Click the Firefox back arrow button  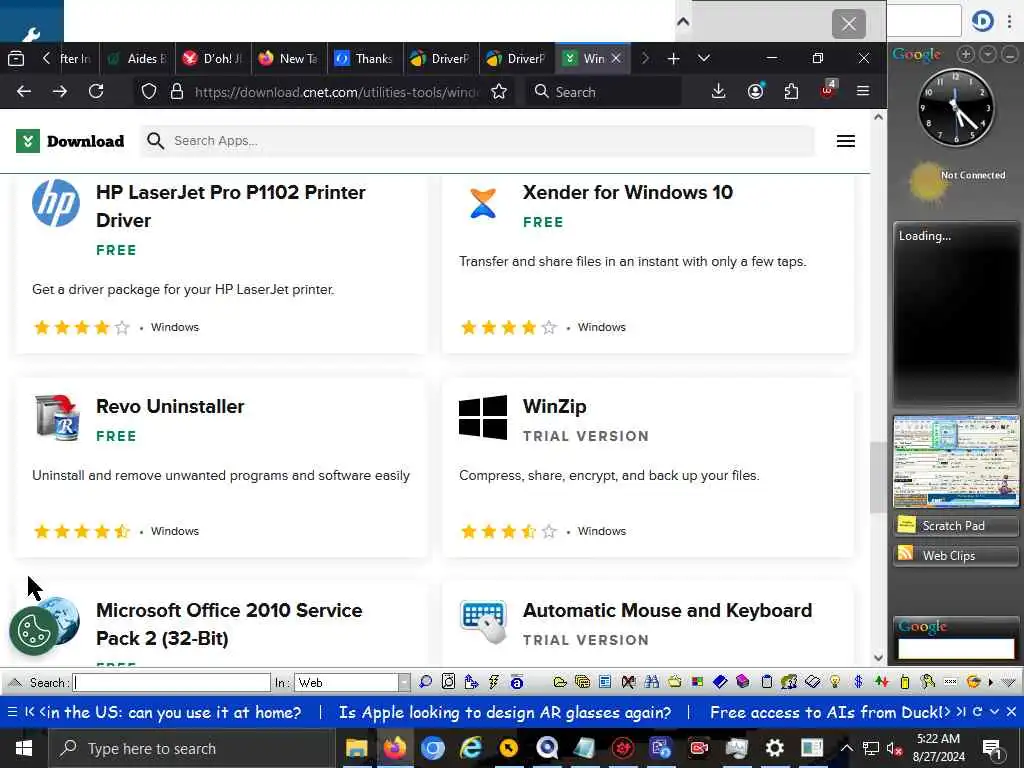24,91
